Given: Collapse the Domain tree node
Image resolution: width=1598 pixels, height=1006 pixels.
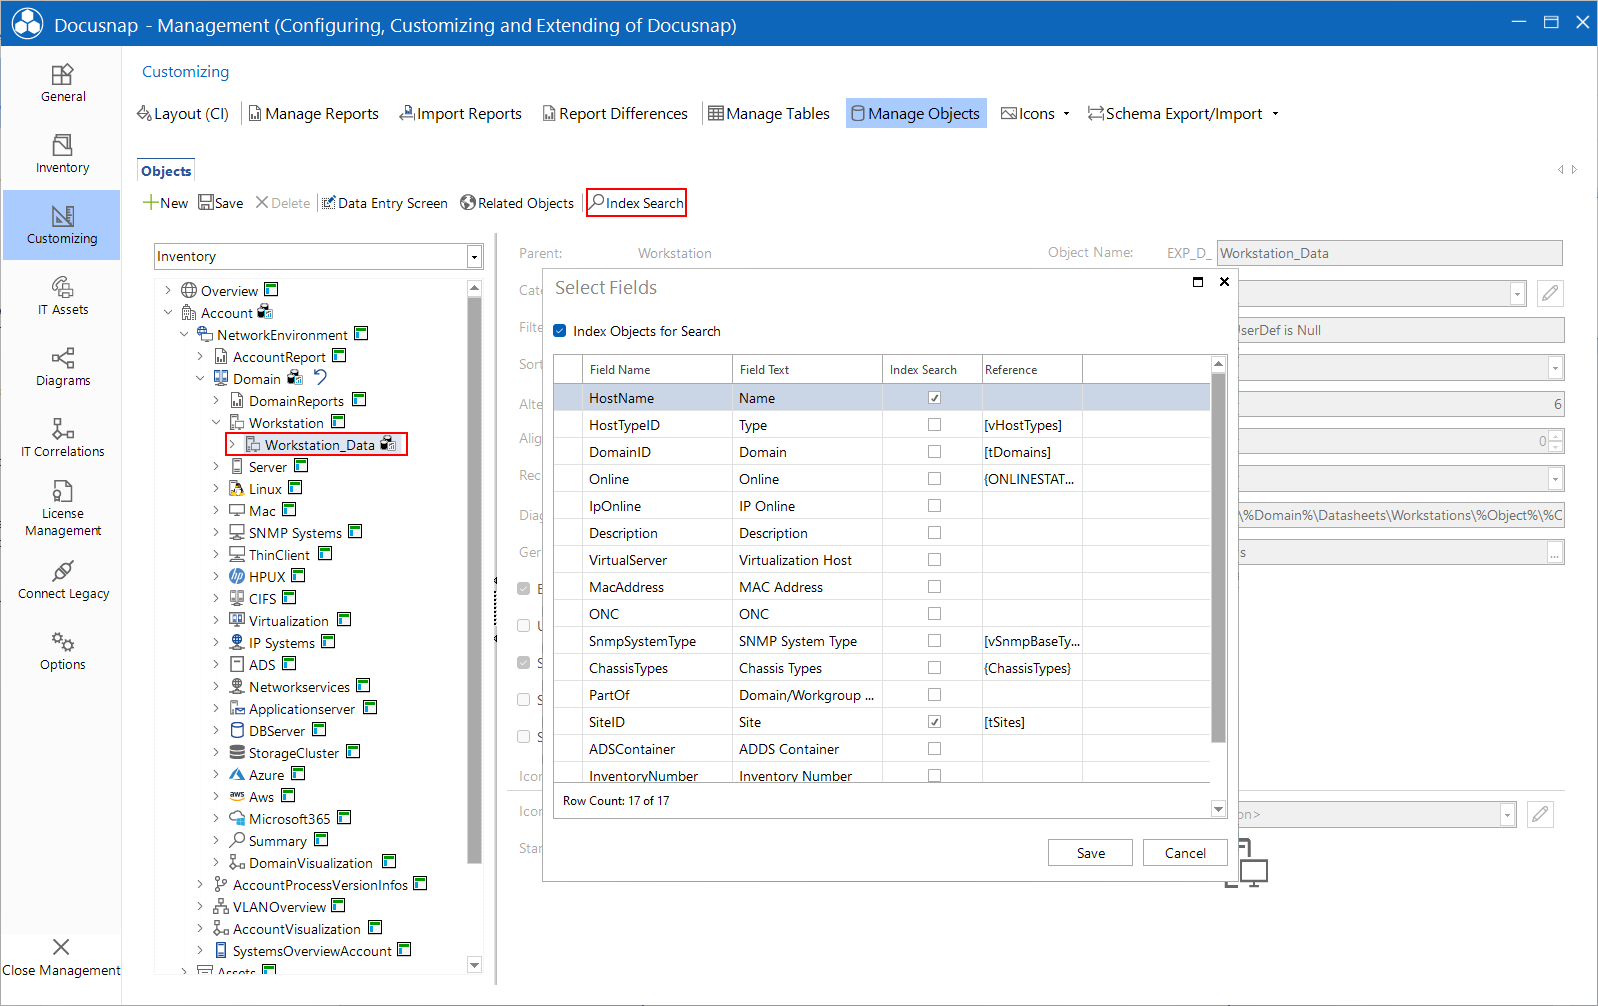Looking at the screenshot, I should tap(200, 379).
